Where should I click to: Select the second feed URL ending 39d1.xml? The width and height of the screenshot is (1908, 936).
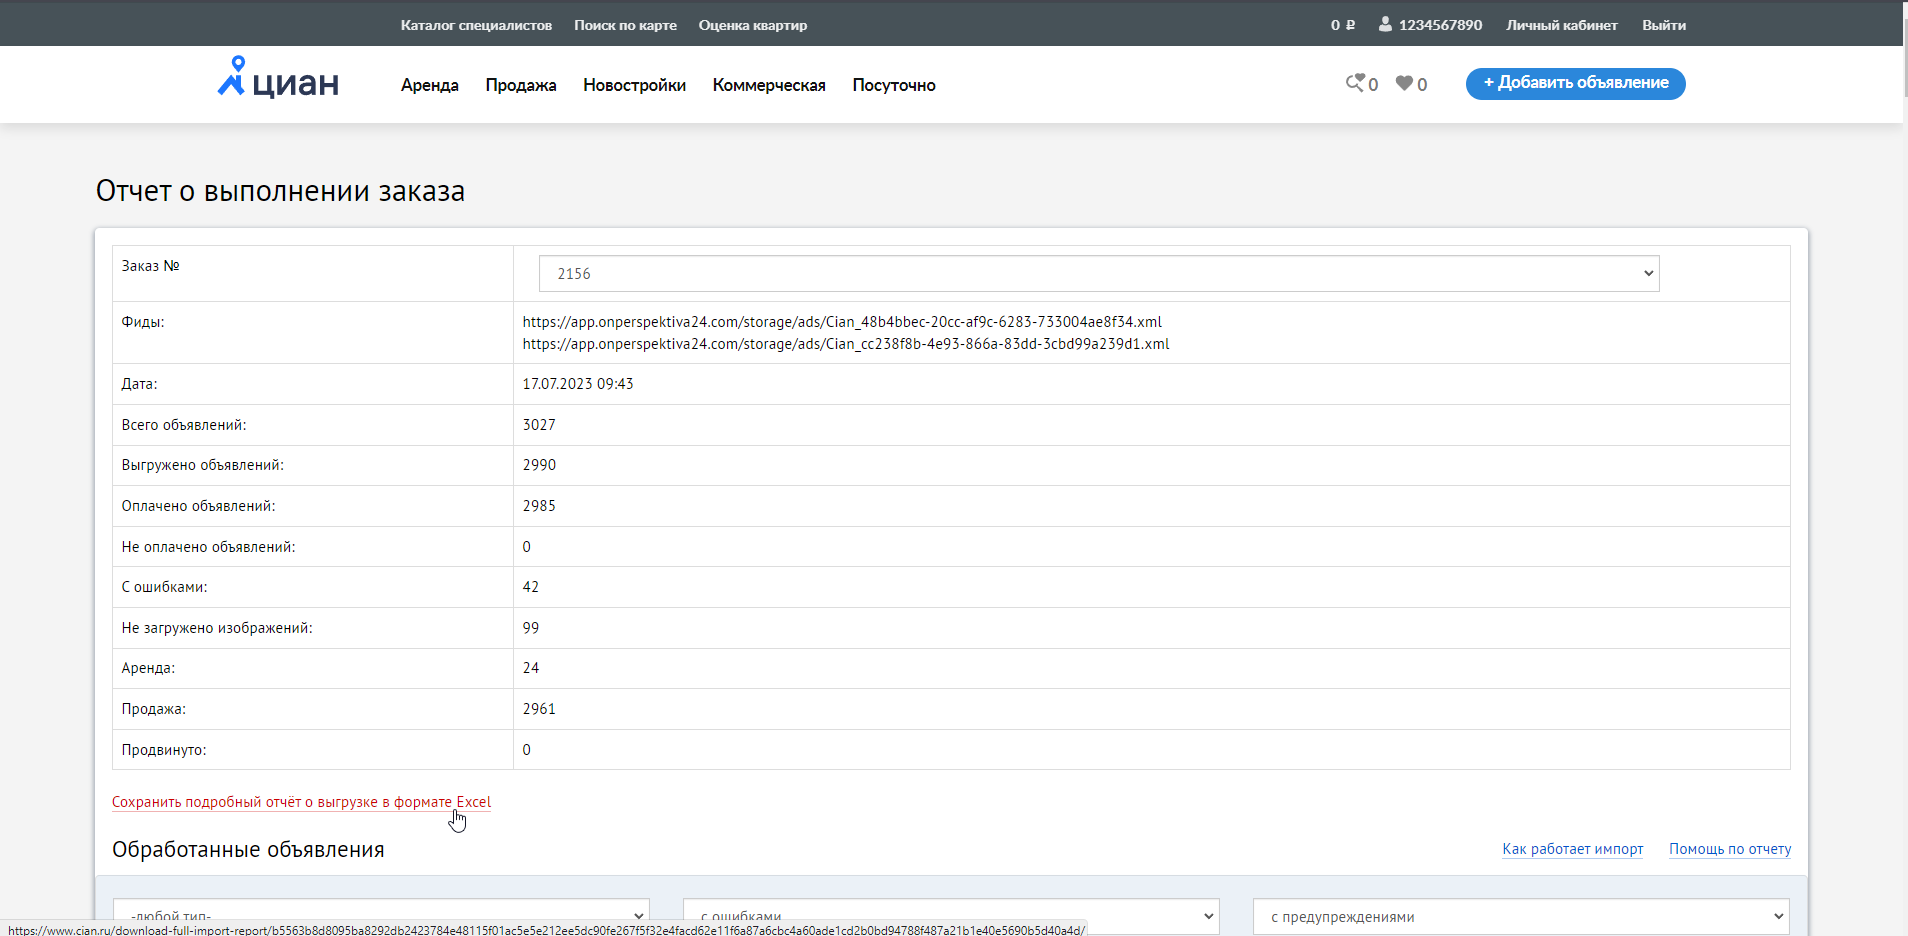[846, 344]
